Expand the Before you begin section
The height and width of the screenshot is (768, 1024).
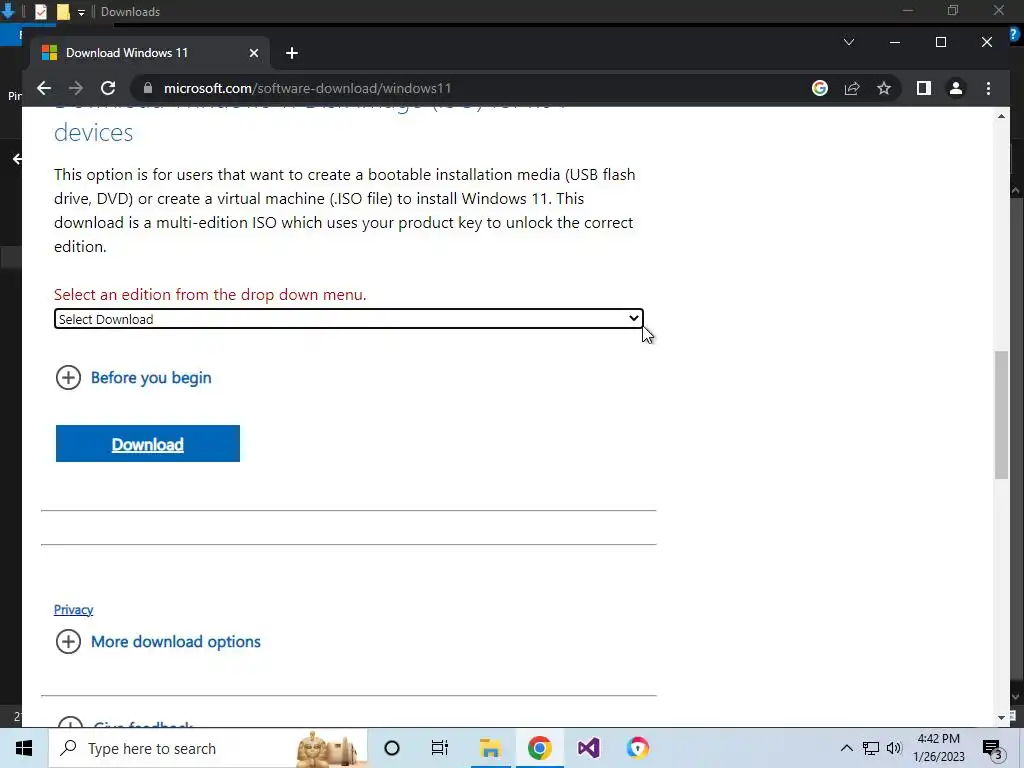coord(133,377)
